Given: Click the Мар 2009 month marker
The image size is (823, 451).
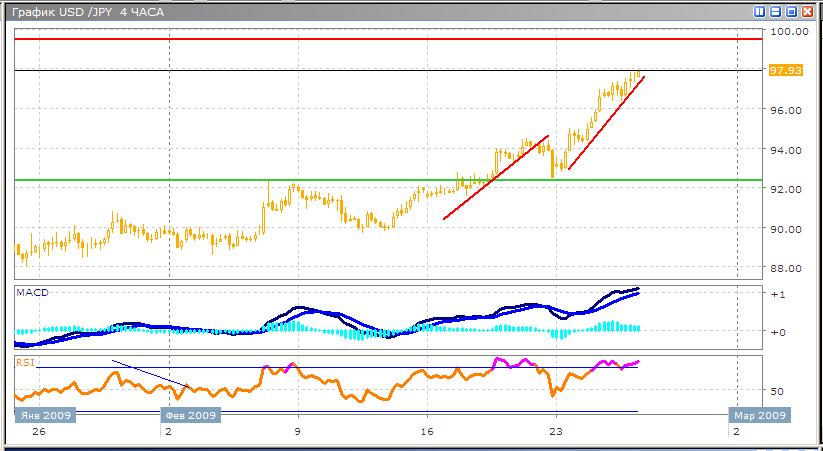Looking at the screenshot, I should (x=758, y=414).
